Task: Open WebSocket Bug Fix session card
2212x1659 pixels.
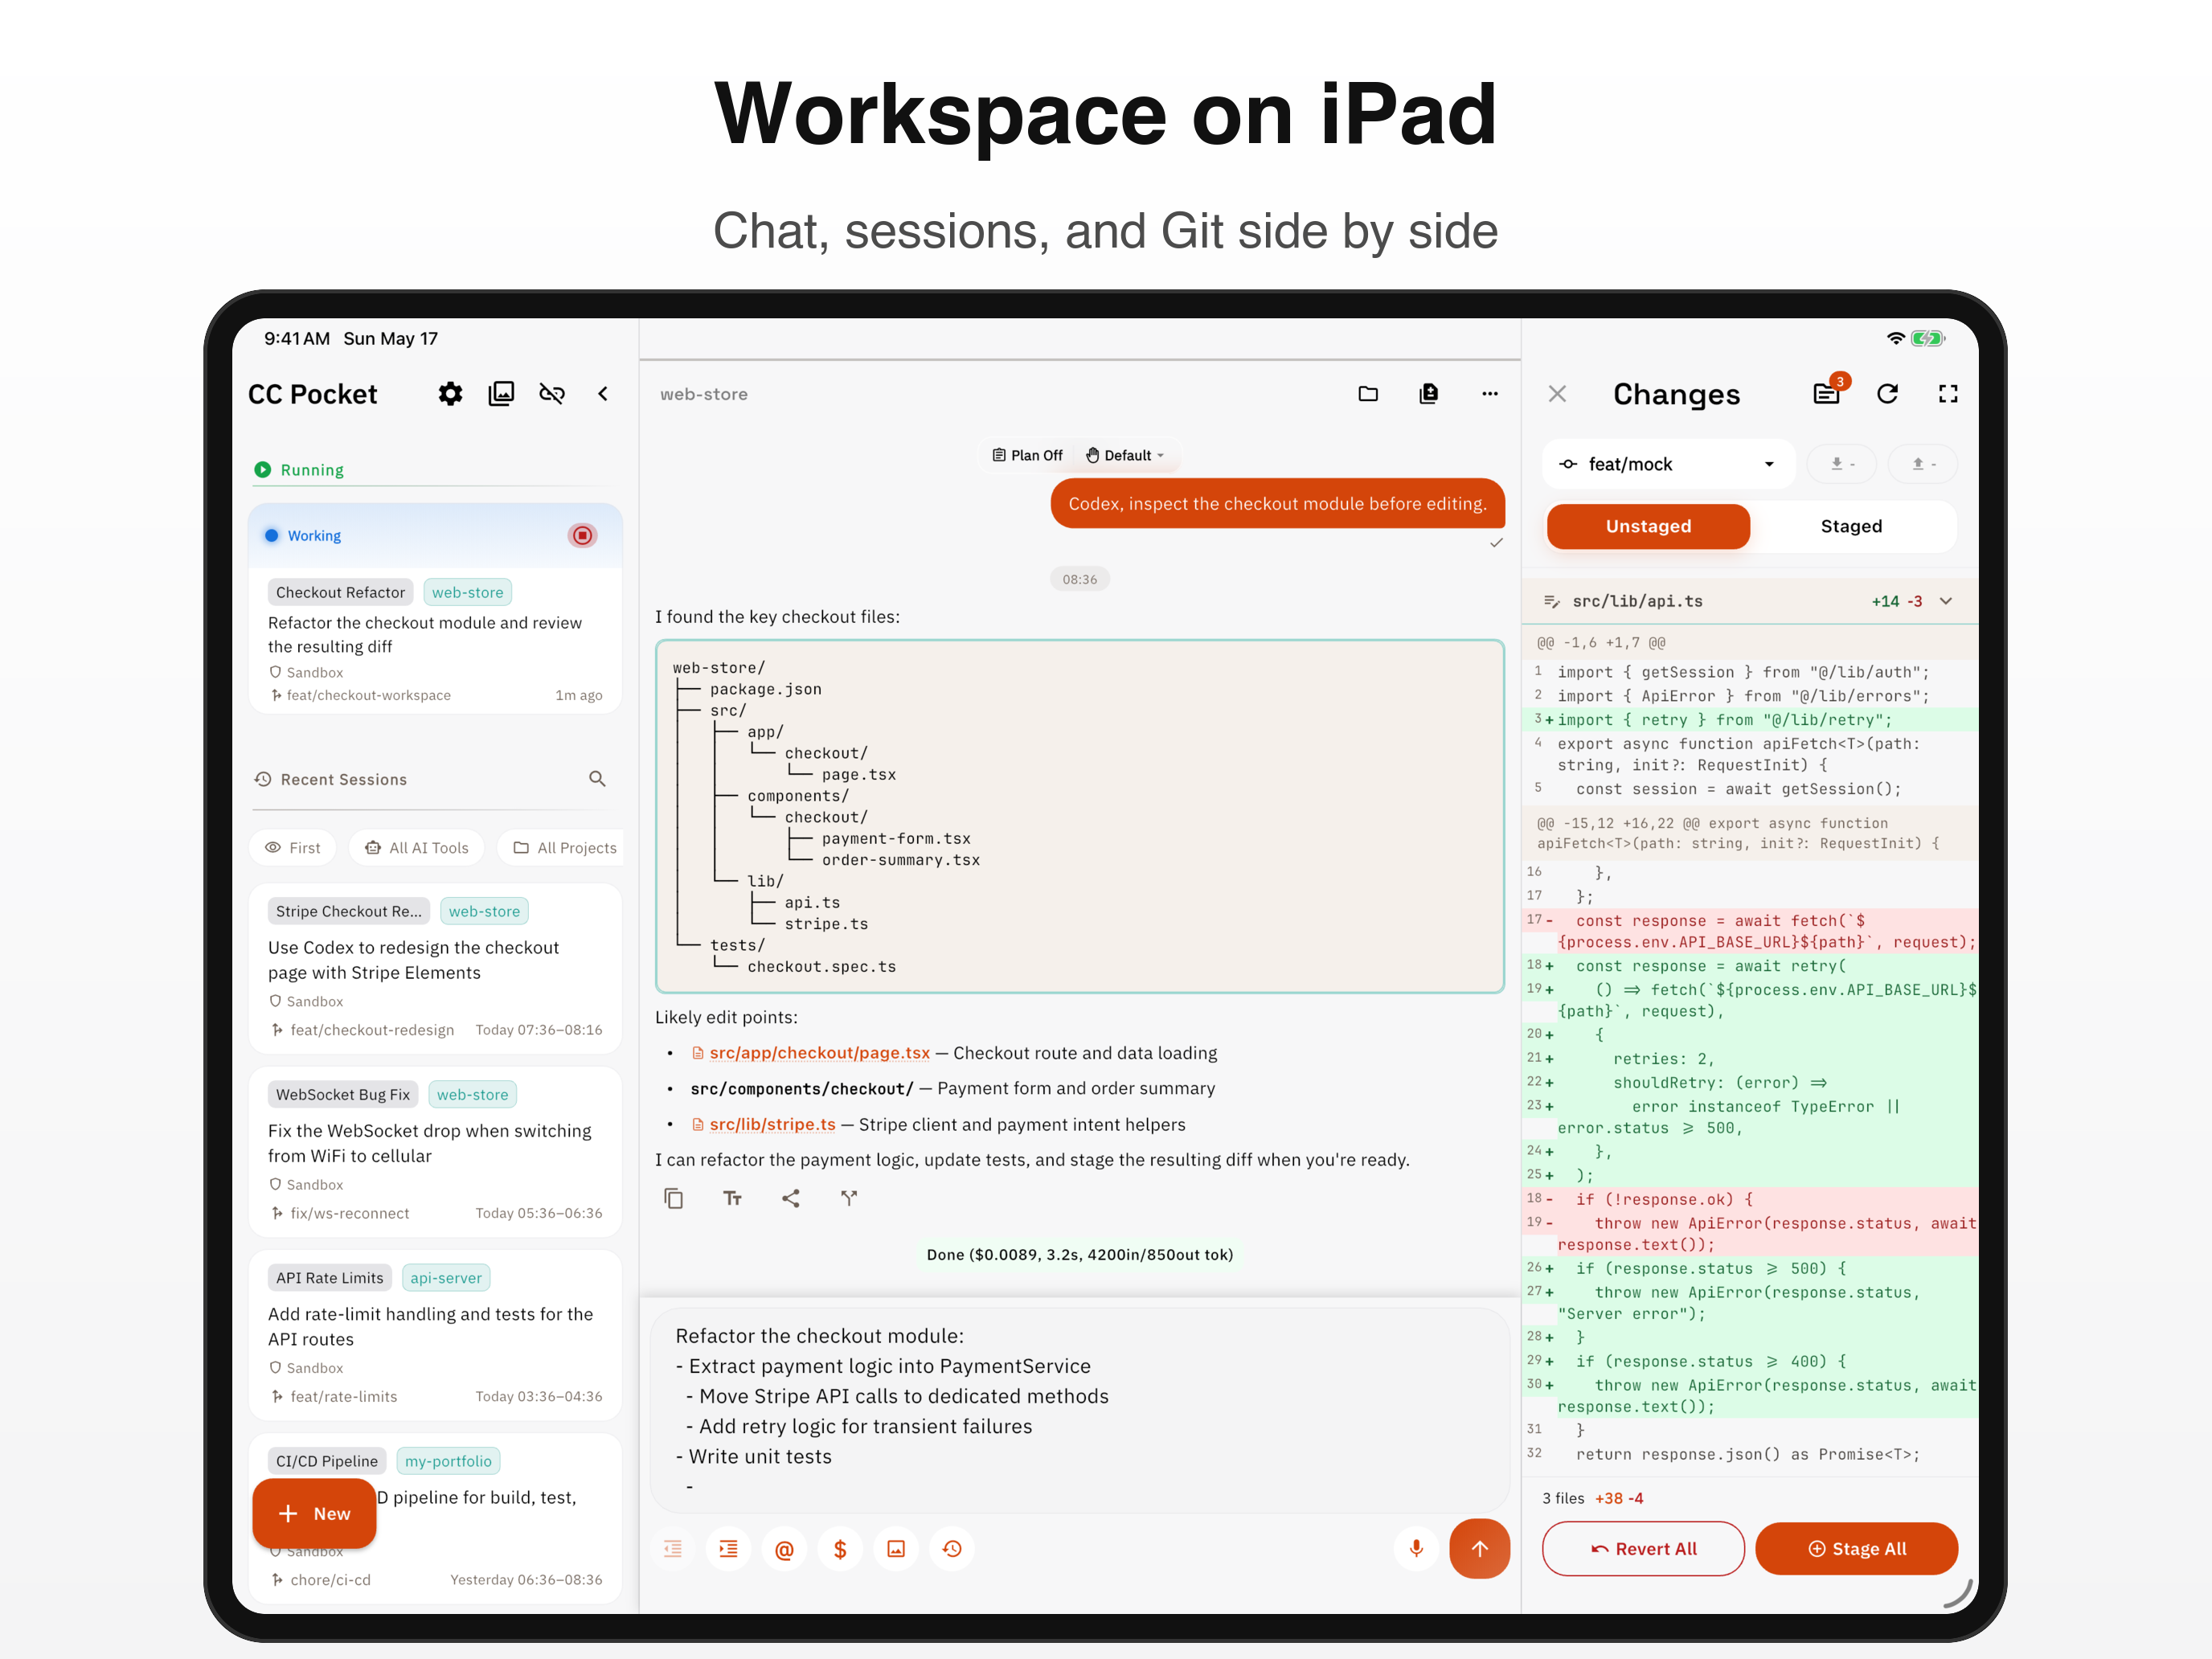Action: click(436, 1152)
